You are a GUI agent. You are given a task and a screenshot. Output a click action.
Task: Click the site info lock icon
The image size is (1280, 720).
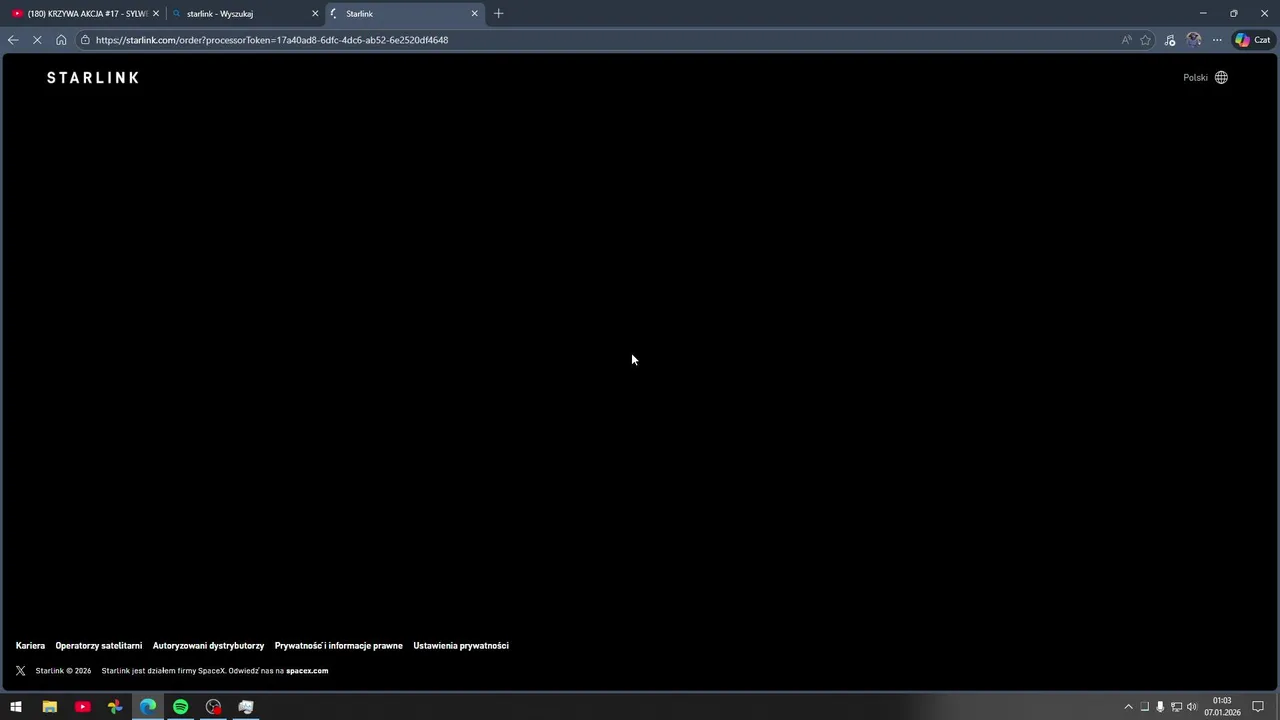pyautogui.click(x=86, y=40)
